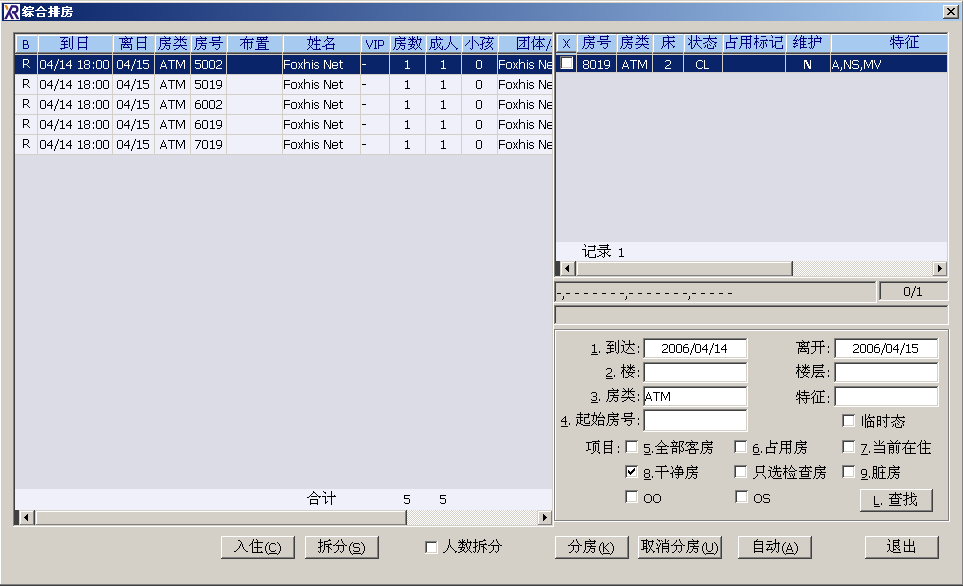Click the 状态 column header in room list
The height and width of the screenshot is (586, 963).
pyautogui.click(x=702, y=43)
